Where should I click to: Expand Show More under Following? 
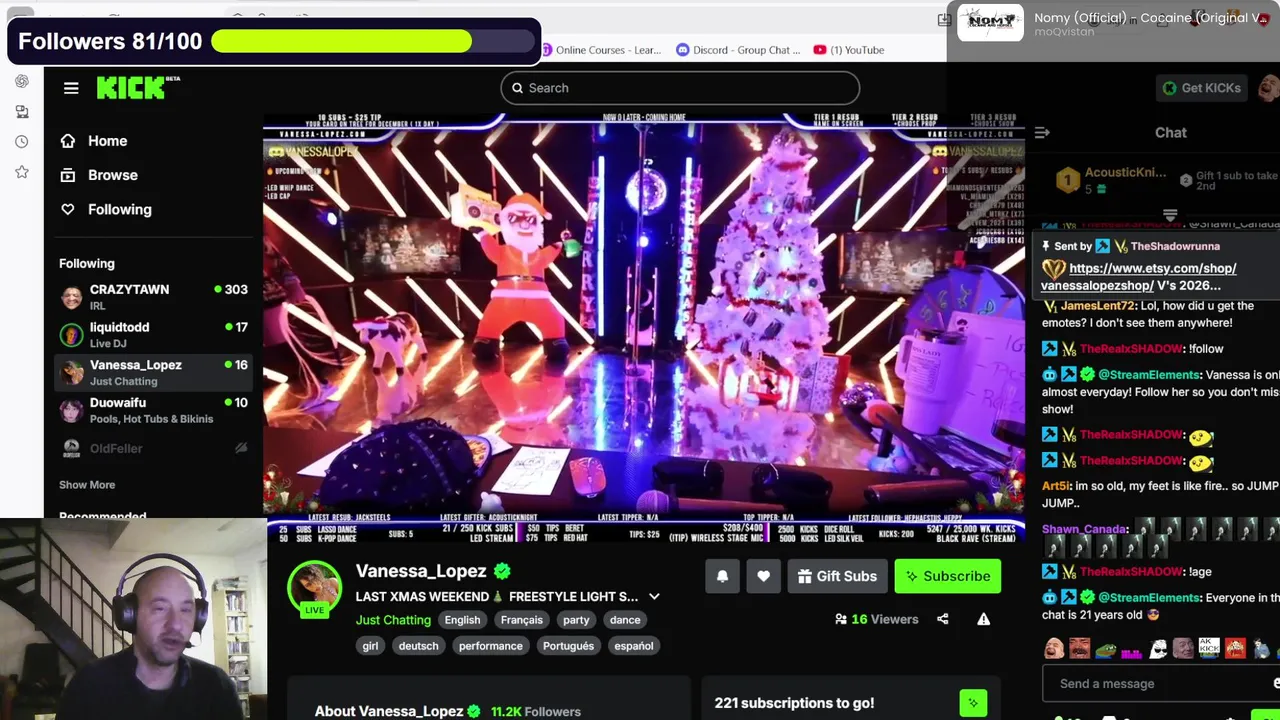pyautogui.click(x=87, y=485)
